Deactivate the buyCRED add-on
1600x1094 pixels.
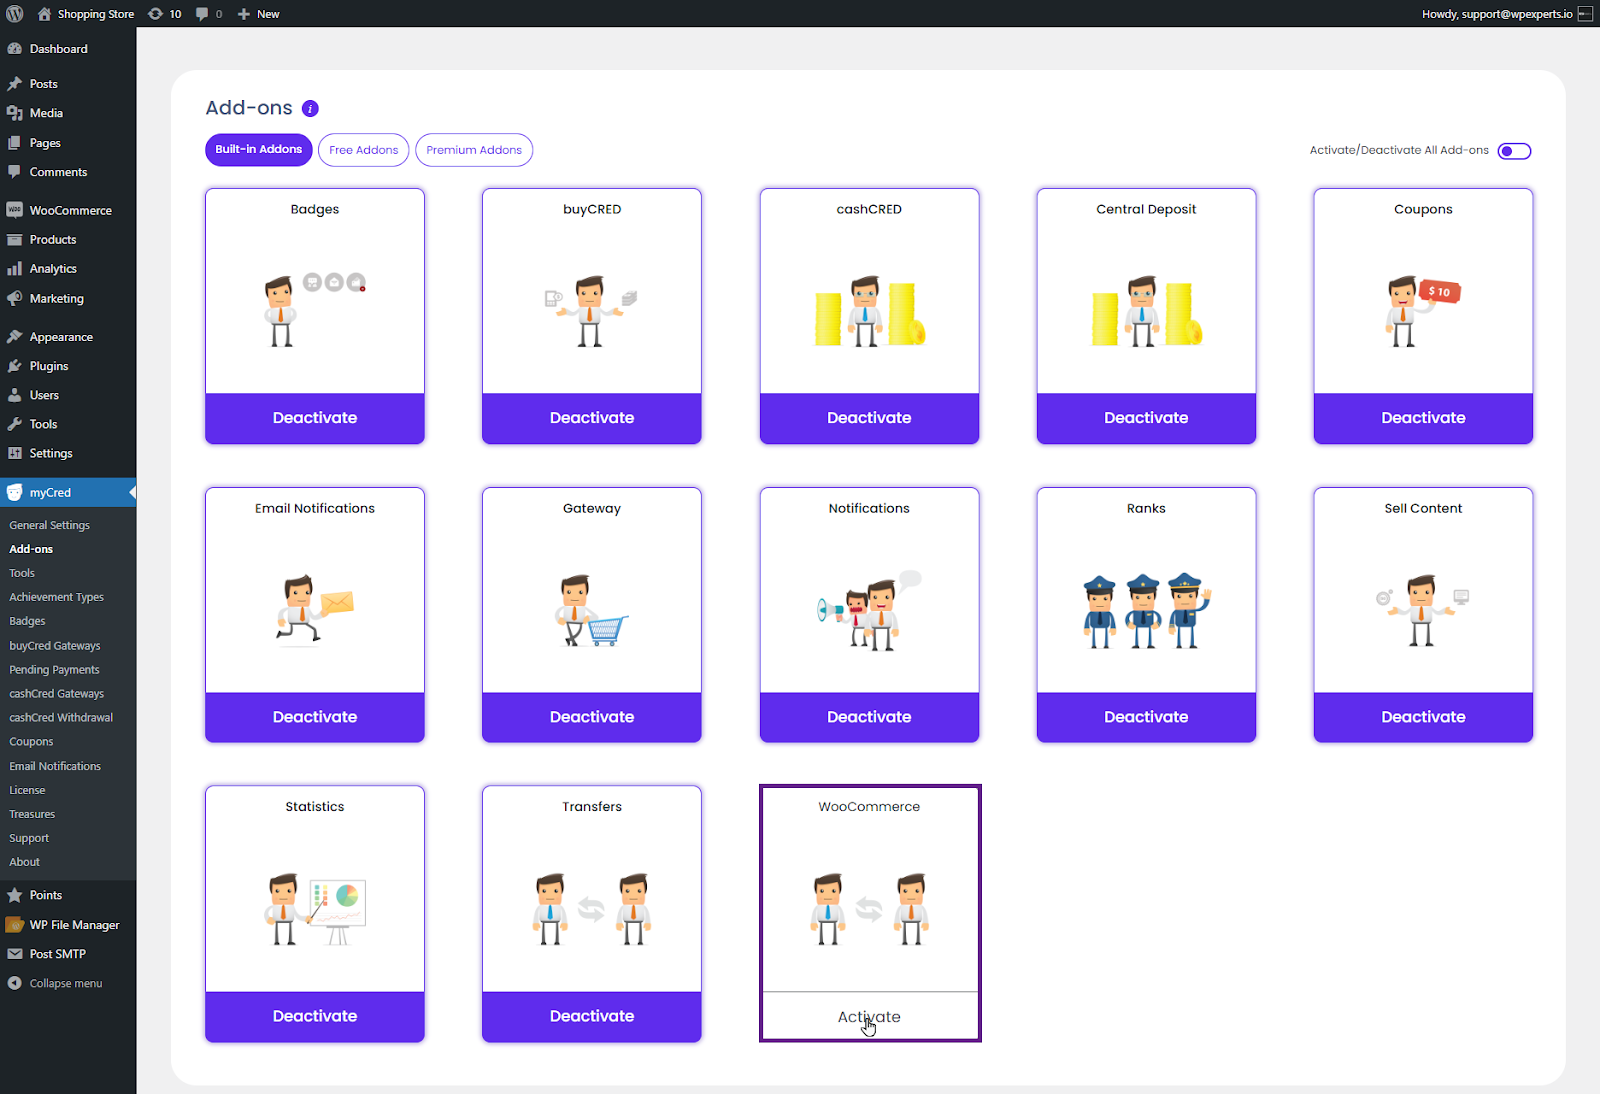click(592, 418)
